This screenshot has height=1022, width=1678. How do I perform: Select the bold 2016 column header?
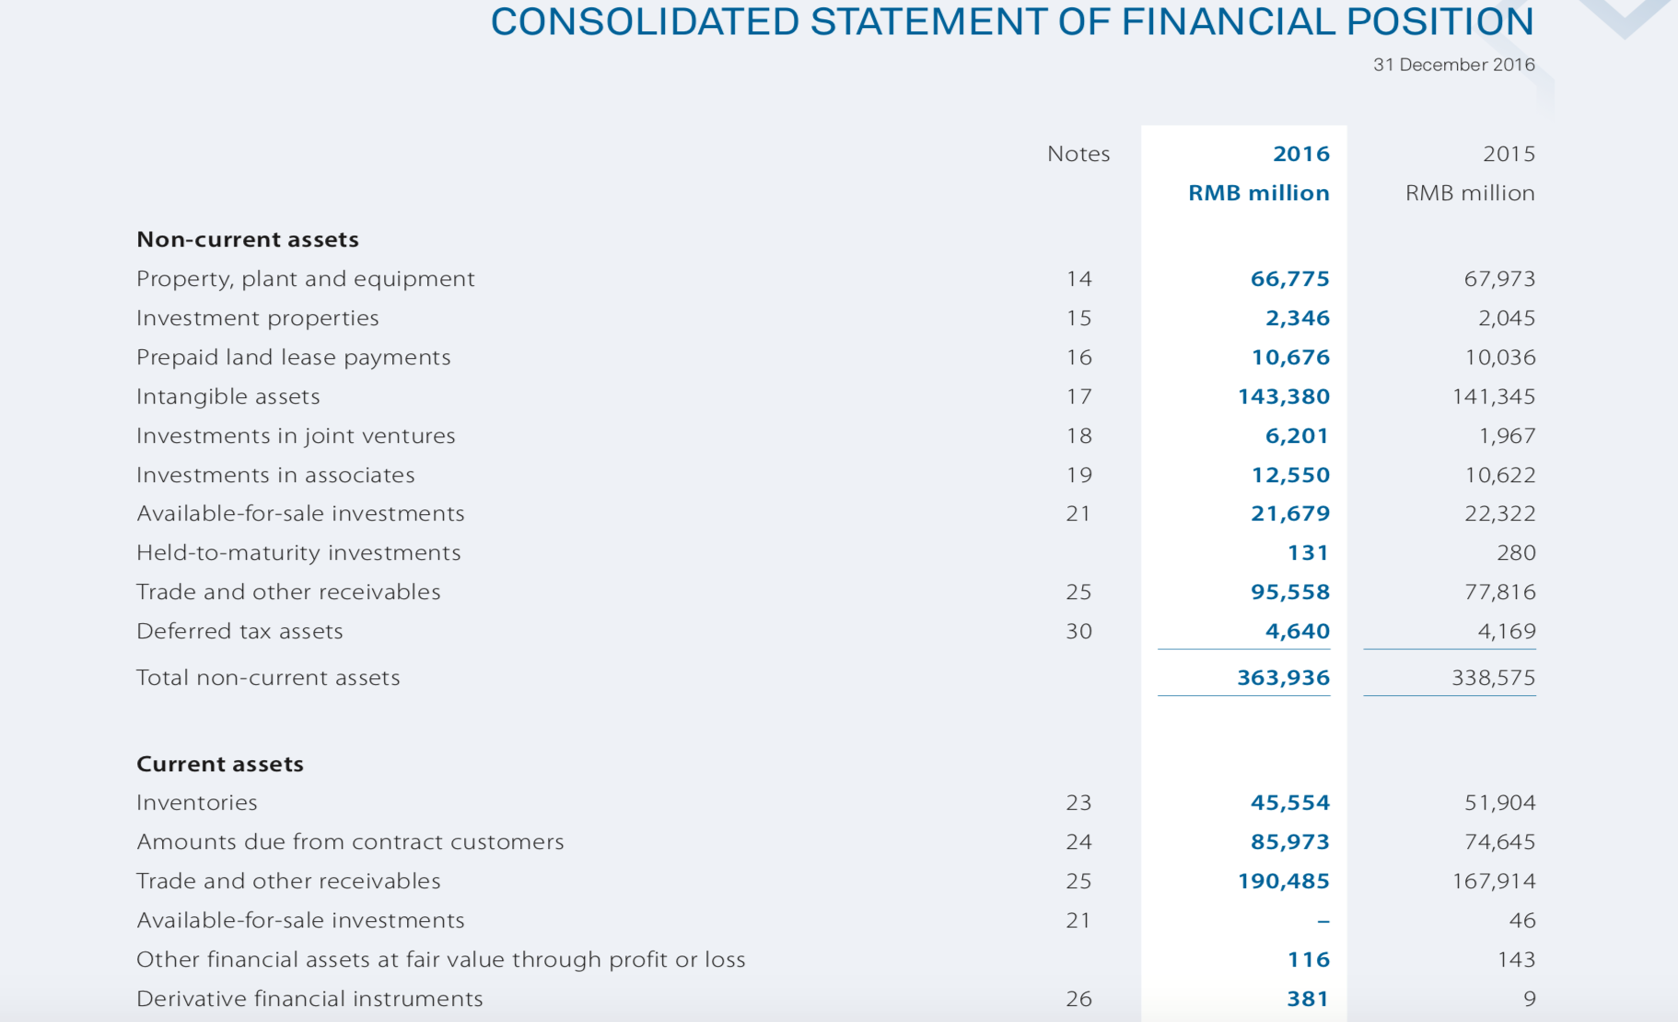[1300, 154]
